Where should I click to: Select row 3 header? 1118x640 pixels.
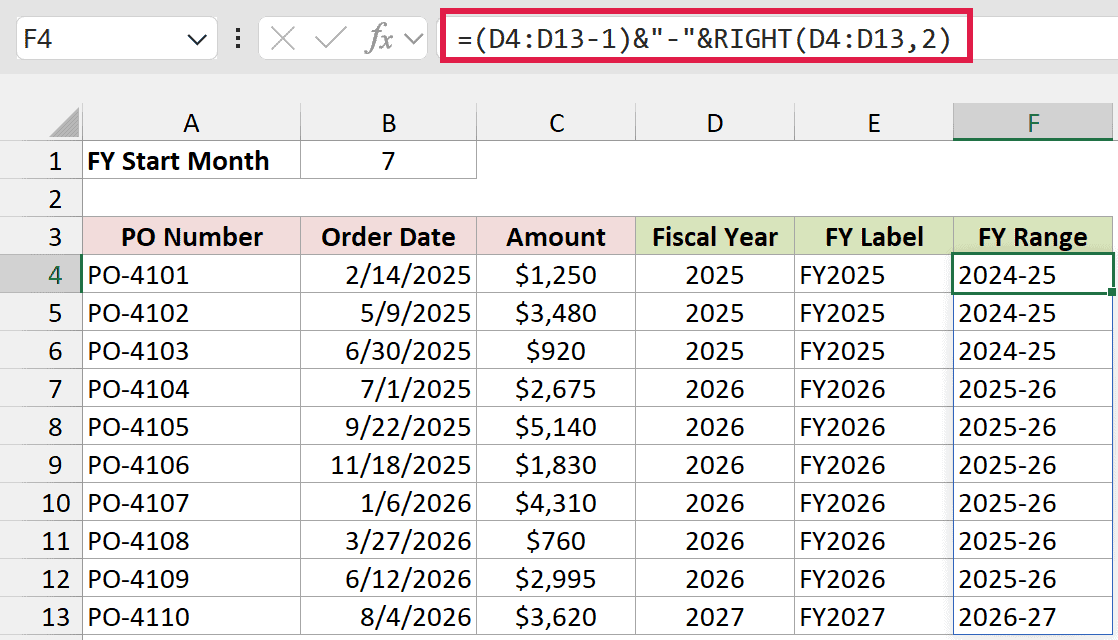pyautogui.click(x=41, y=236)
